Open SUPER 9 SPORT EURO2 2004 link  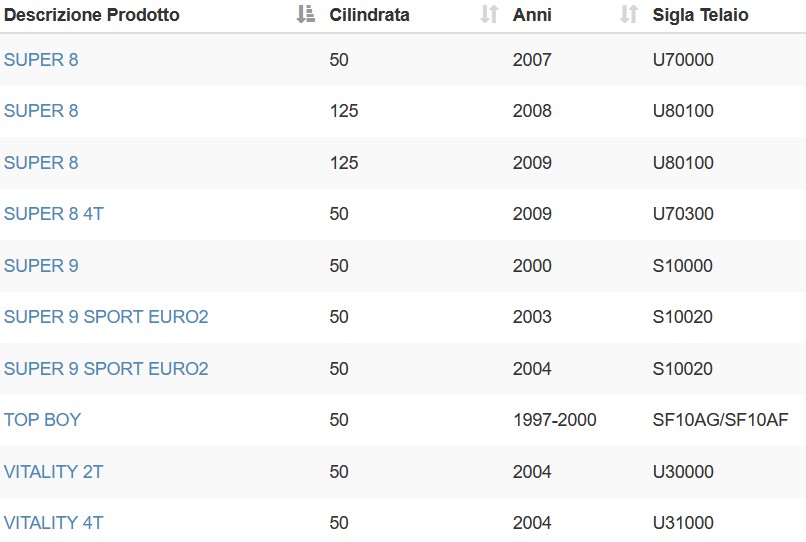pyautogui.click(x=106, y=368)
